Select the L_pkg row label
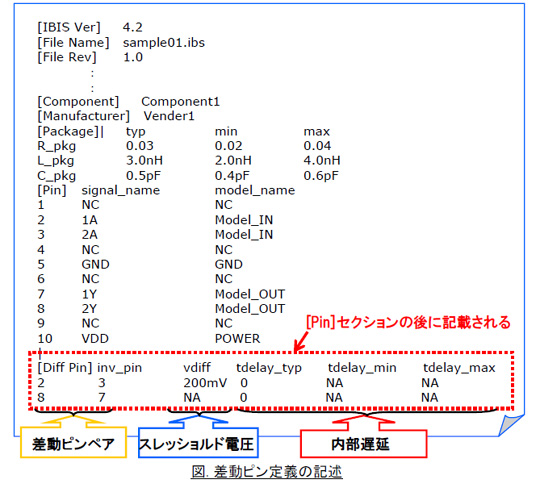 coord(56,161)
